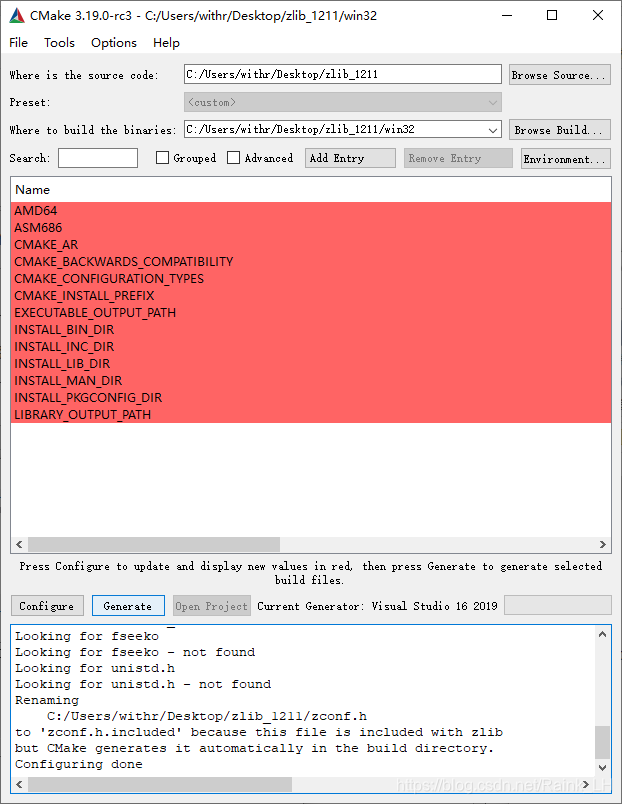Click the Configure button

(47, 606)
